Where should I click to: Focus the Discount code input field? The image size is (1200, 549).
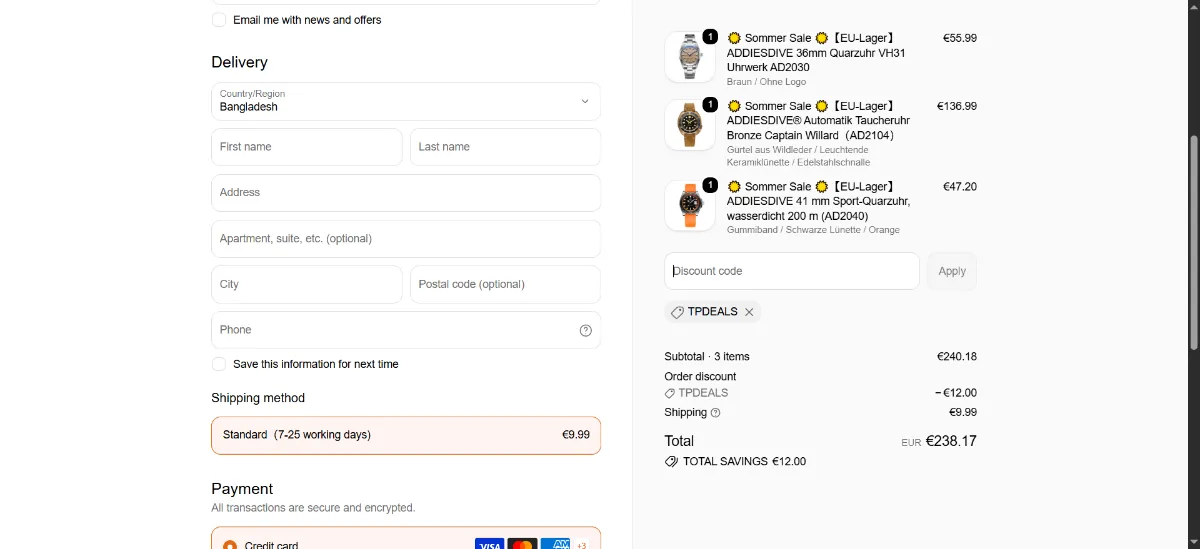(792, 271)
